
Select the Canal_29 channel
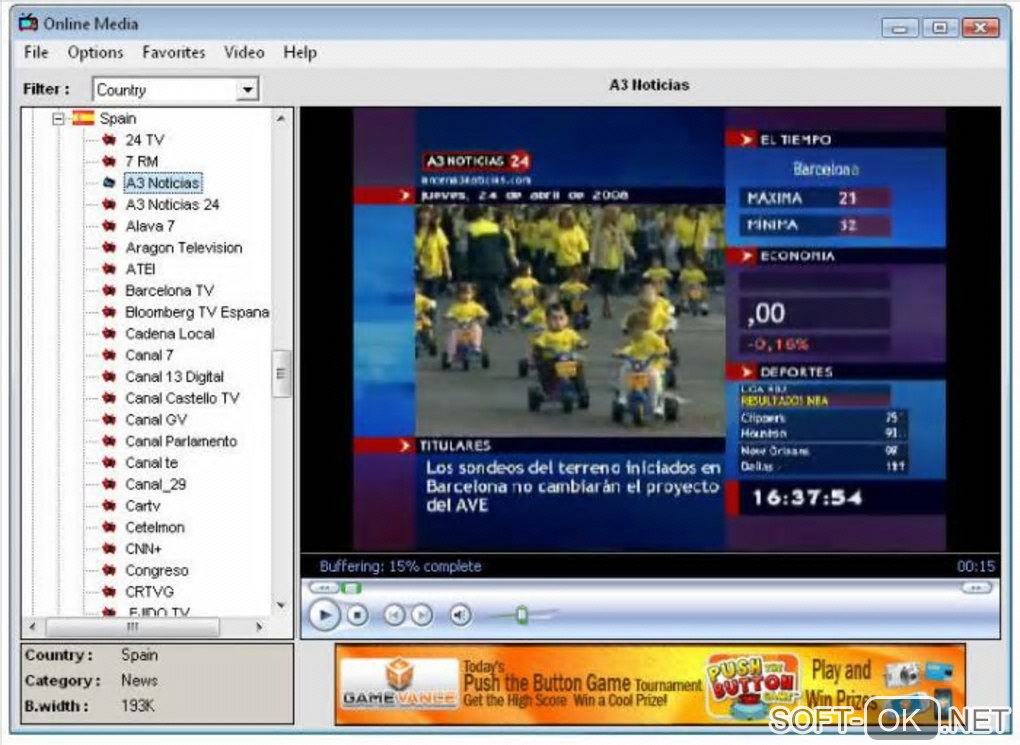coord(155,483)
